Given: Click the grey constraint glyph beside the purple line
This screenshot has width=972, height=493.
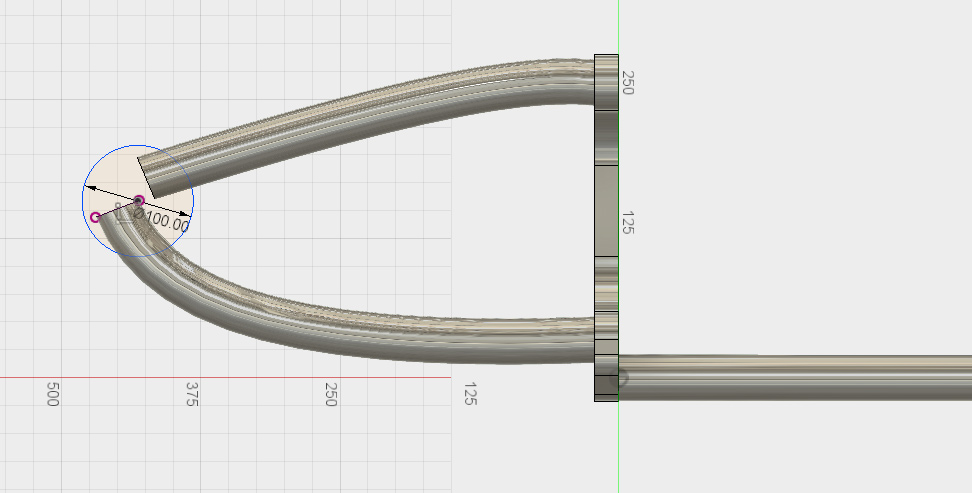Looking at the screenshot, I should tap(119, 210).
